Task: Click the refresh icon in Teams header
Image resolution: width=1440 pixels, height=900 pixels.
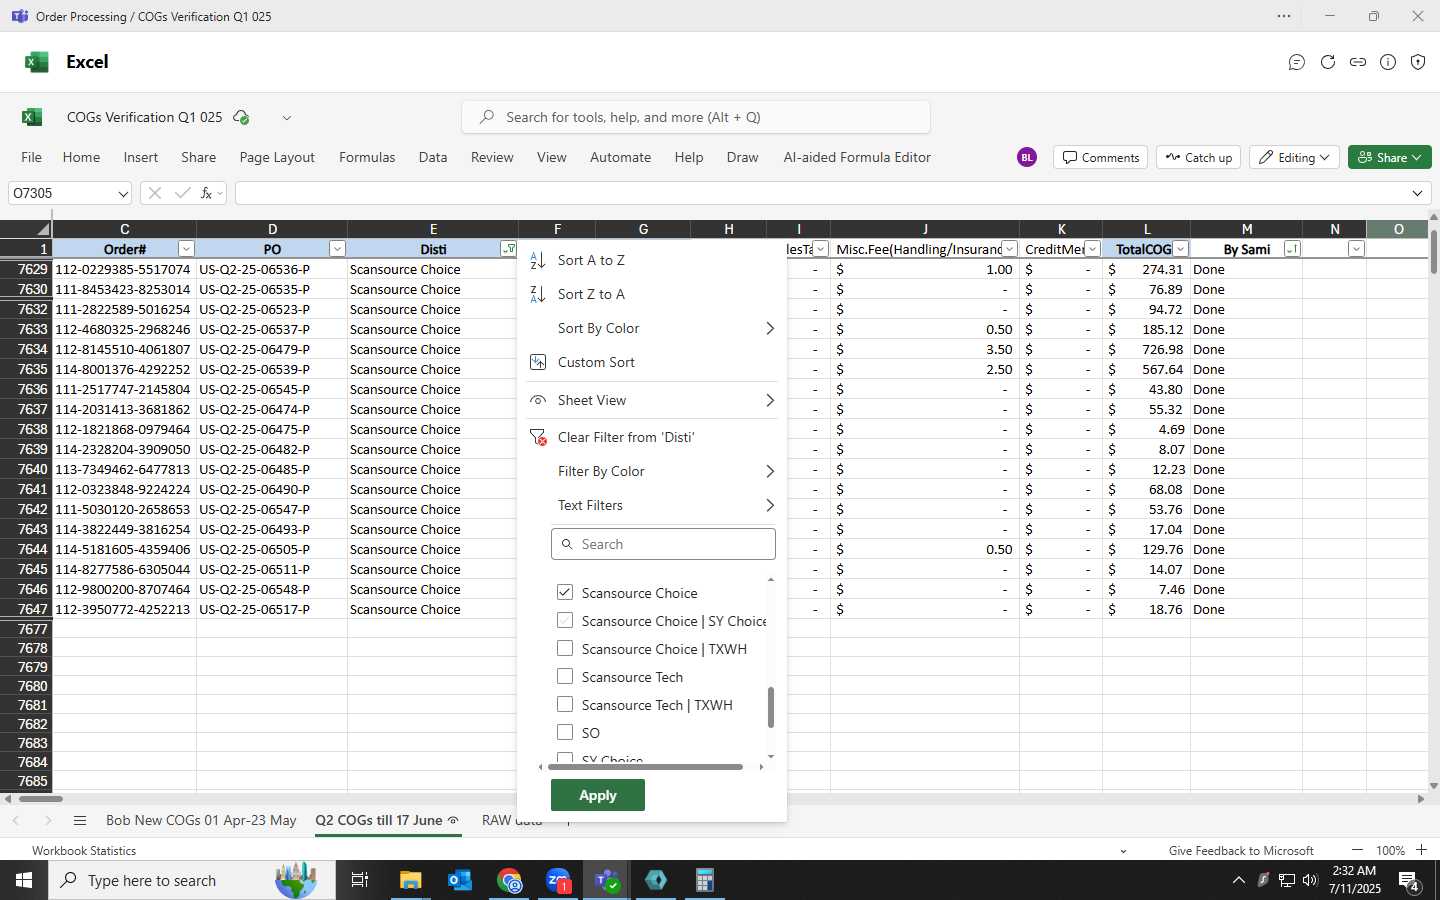Action: (1328, 62)
